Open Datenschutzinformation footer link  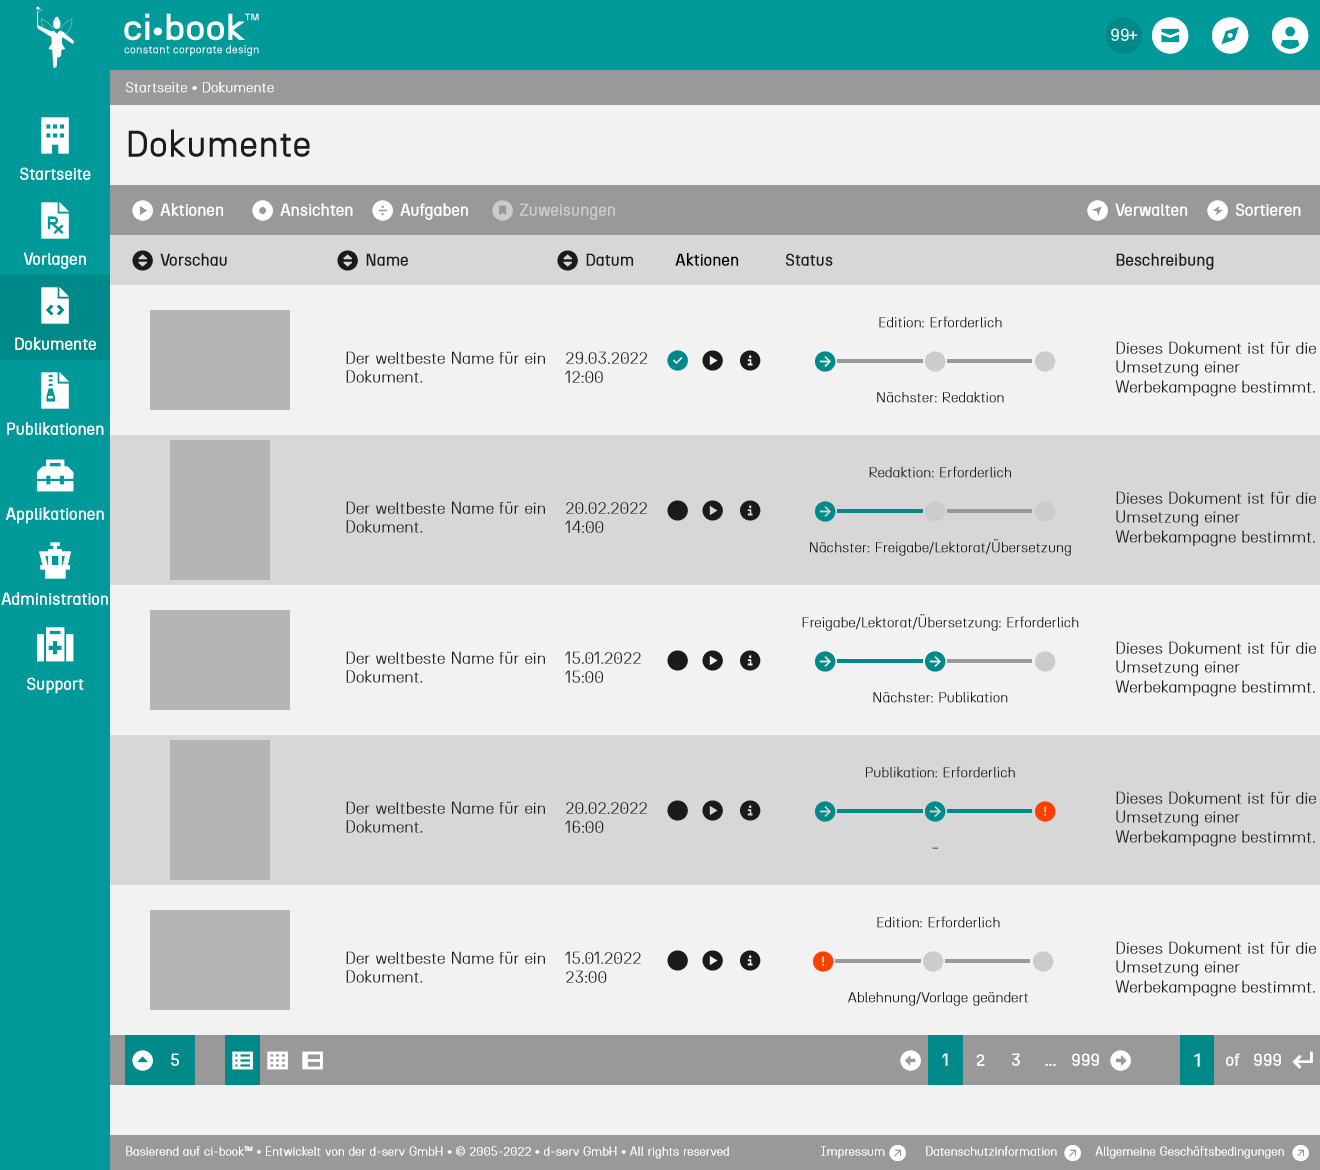pyautogui.click(x=1002, y=1152)
